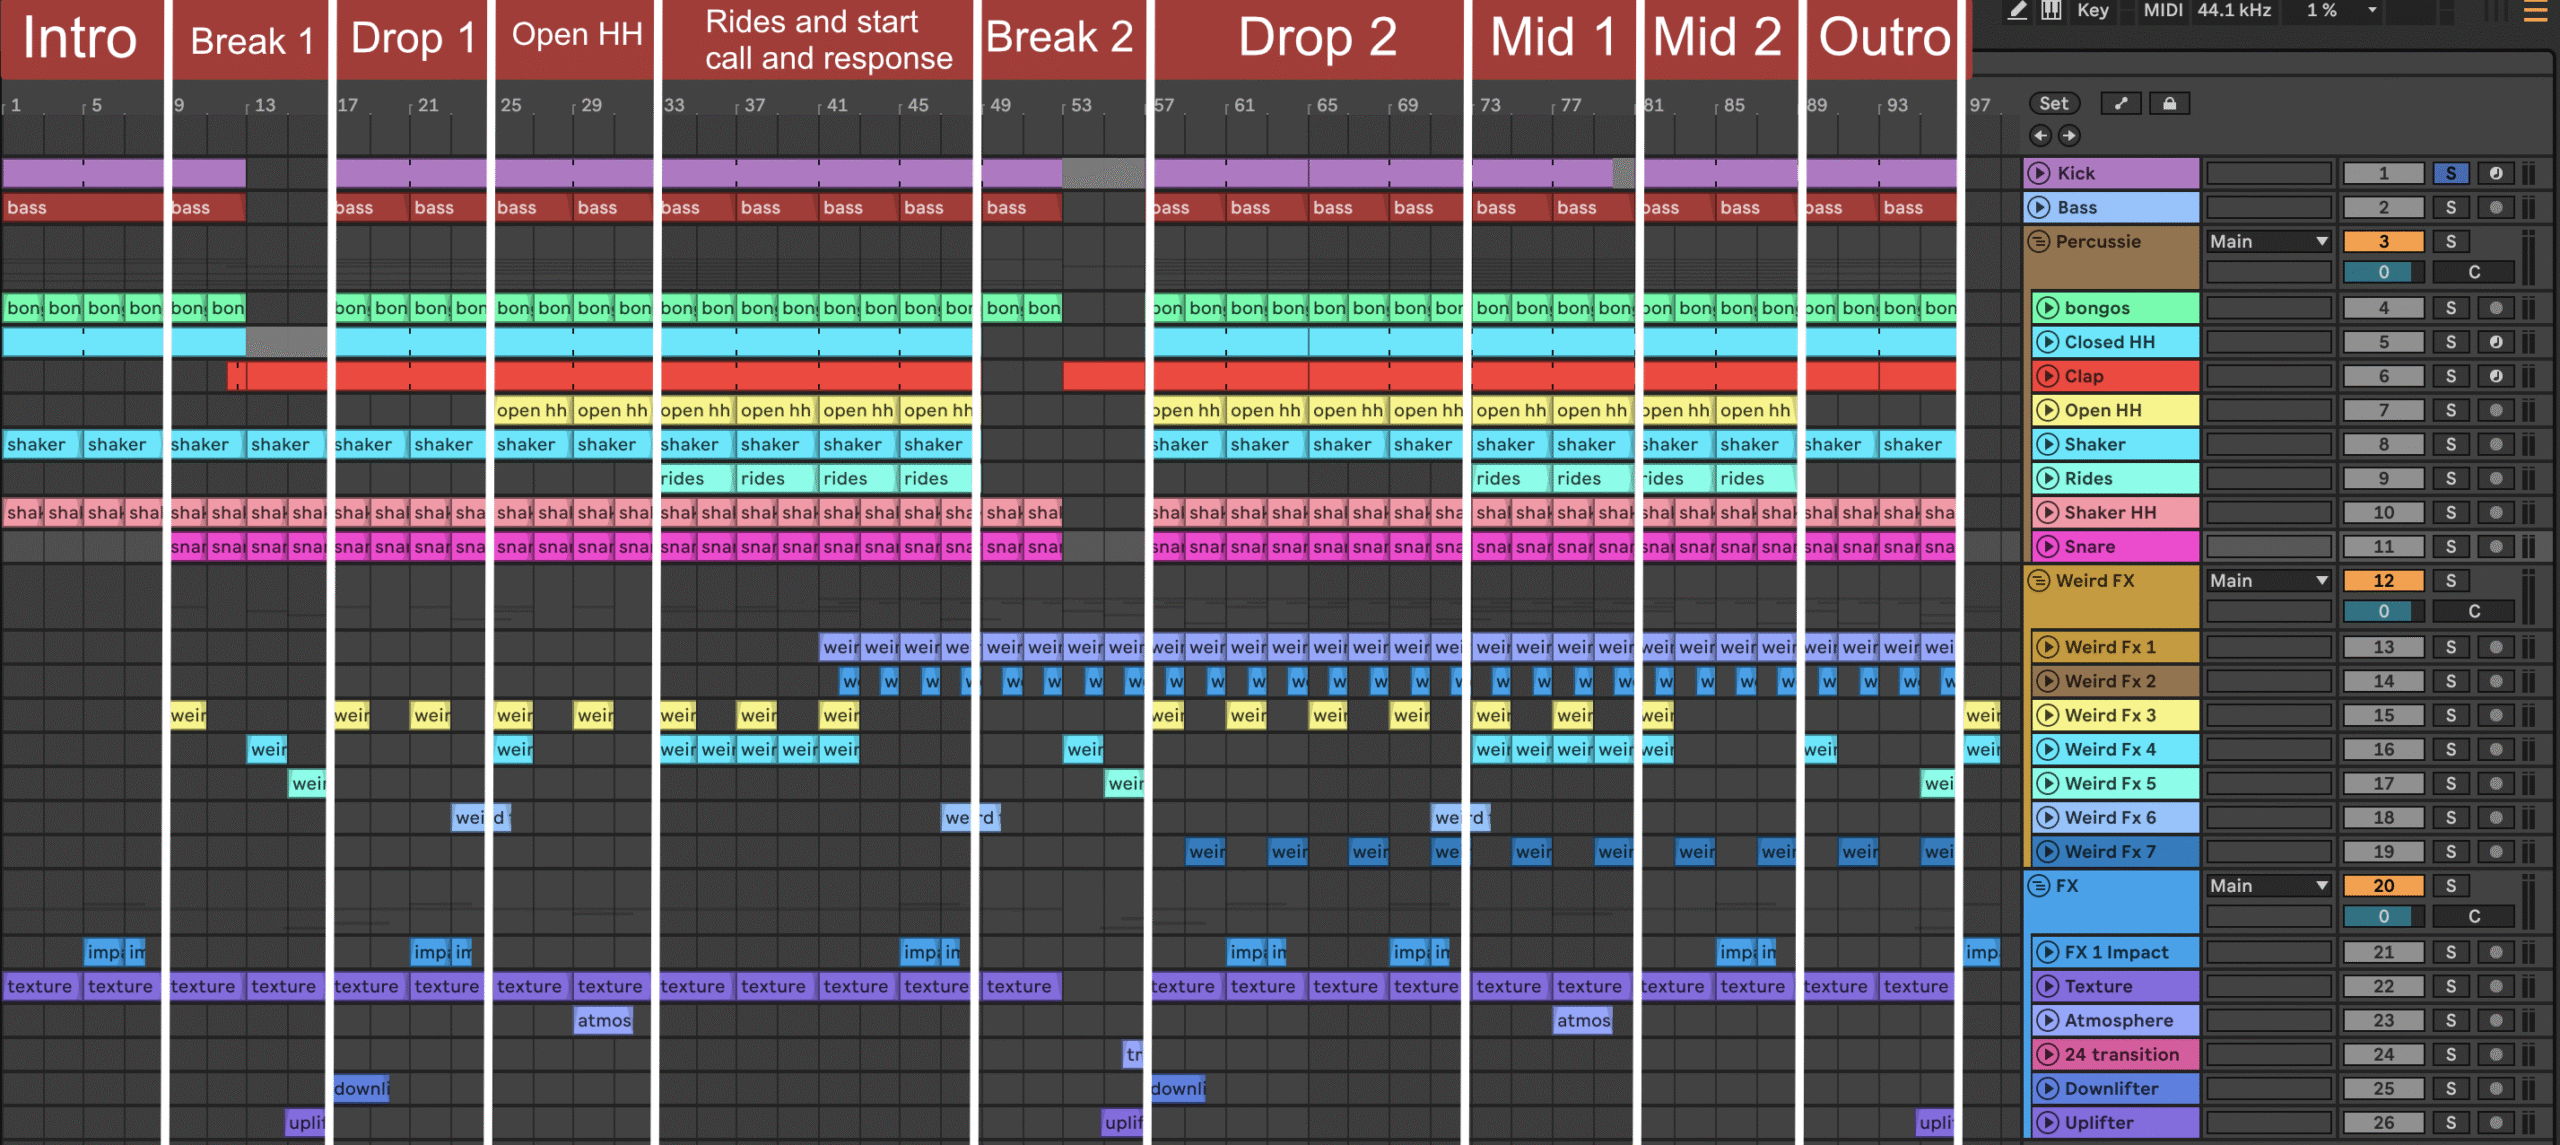The width and height of the screenshot is (2560, 1145).
Task: Open Percussie output routing Main dropdown
Action: coord(2268,242)
